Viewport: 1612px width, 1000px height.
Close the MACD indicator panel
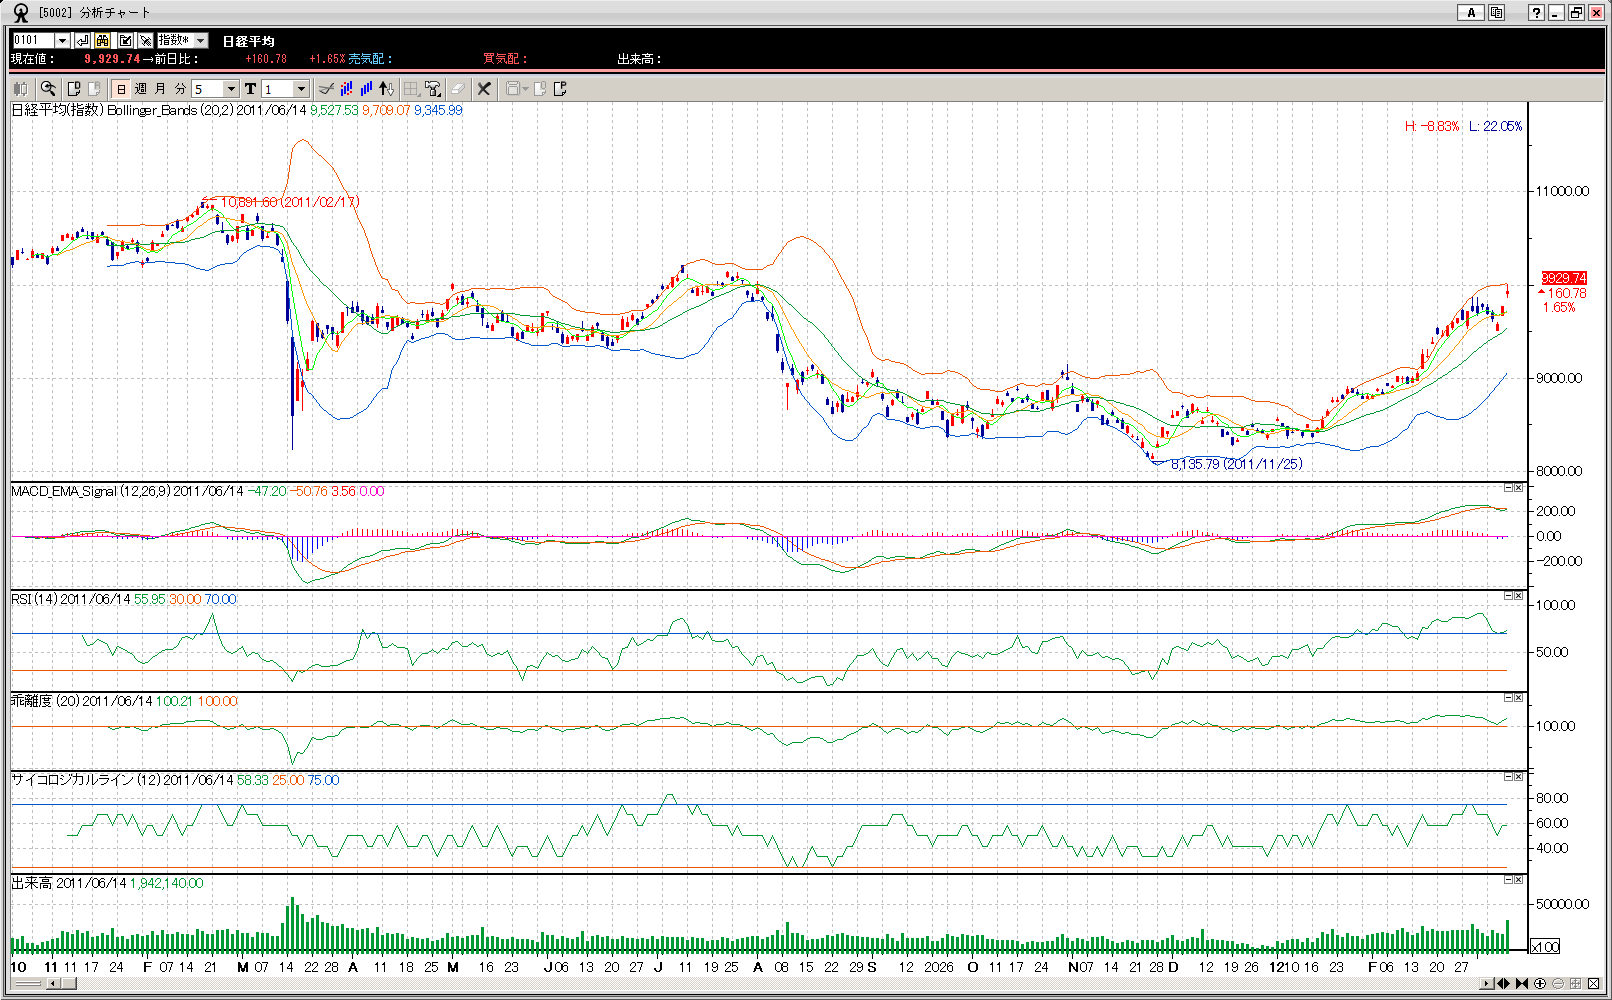(x=1518, y=488)
